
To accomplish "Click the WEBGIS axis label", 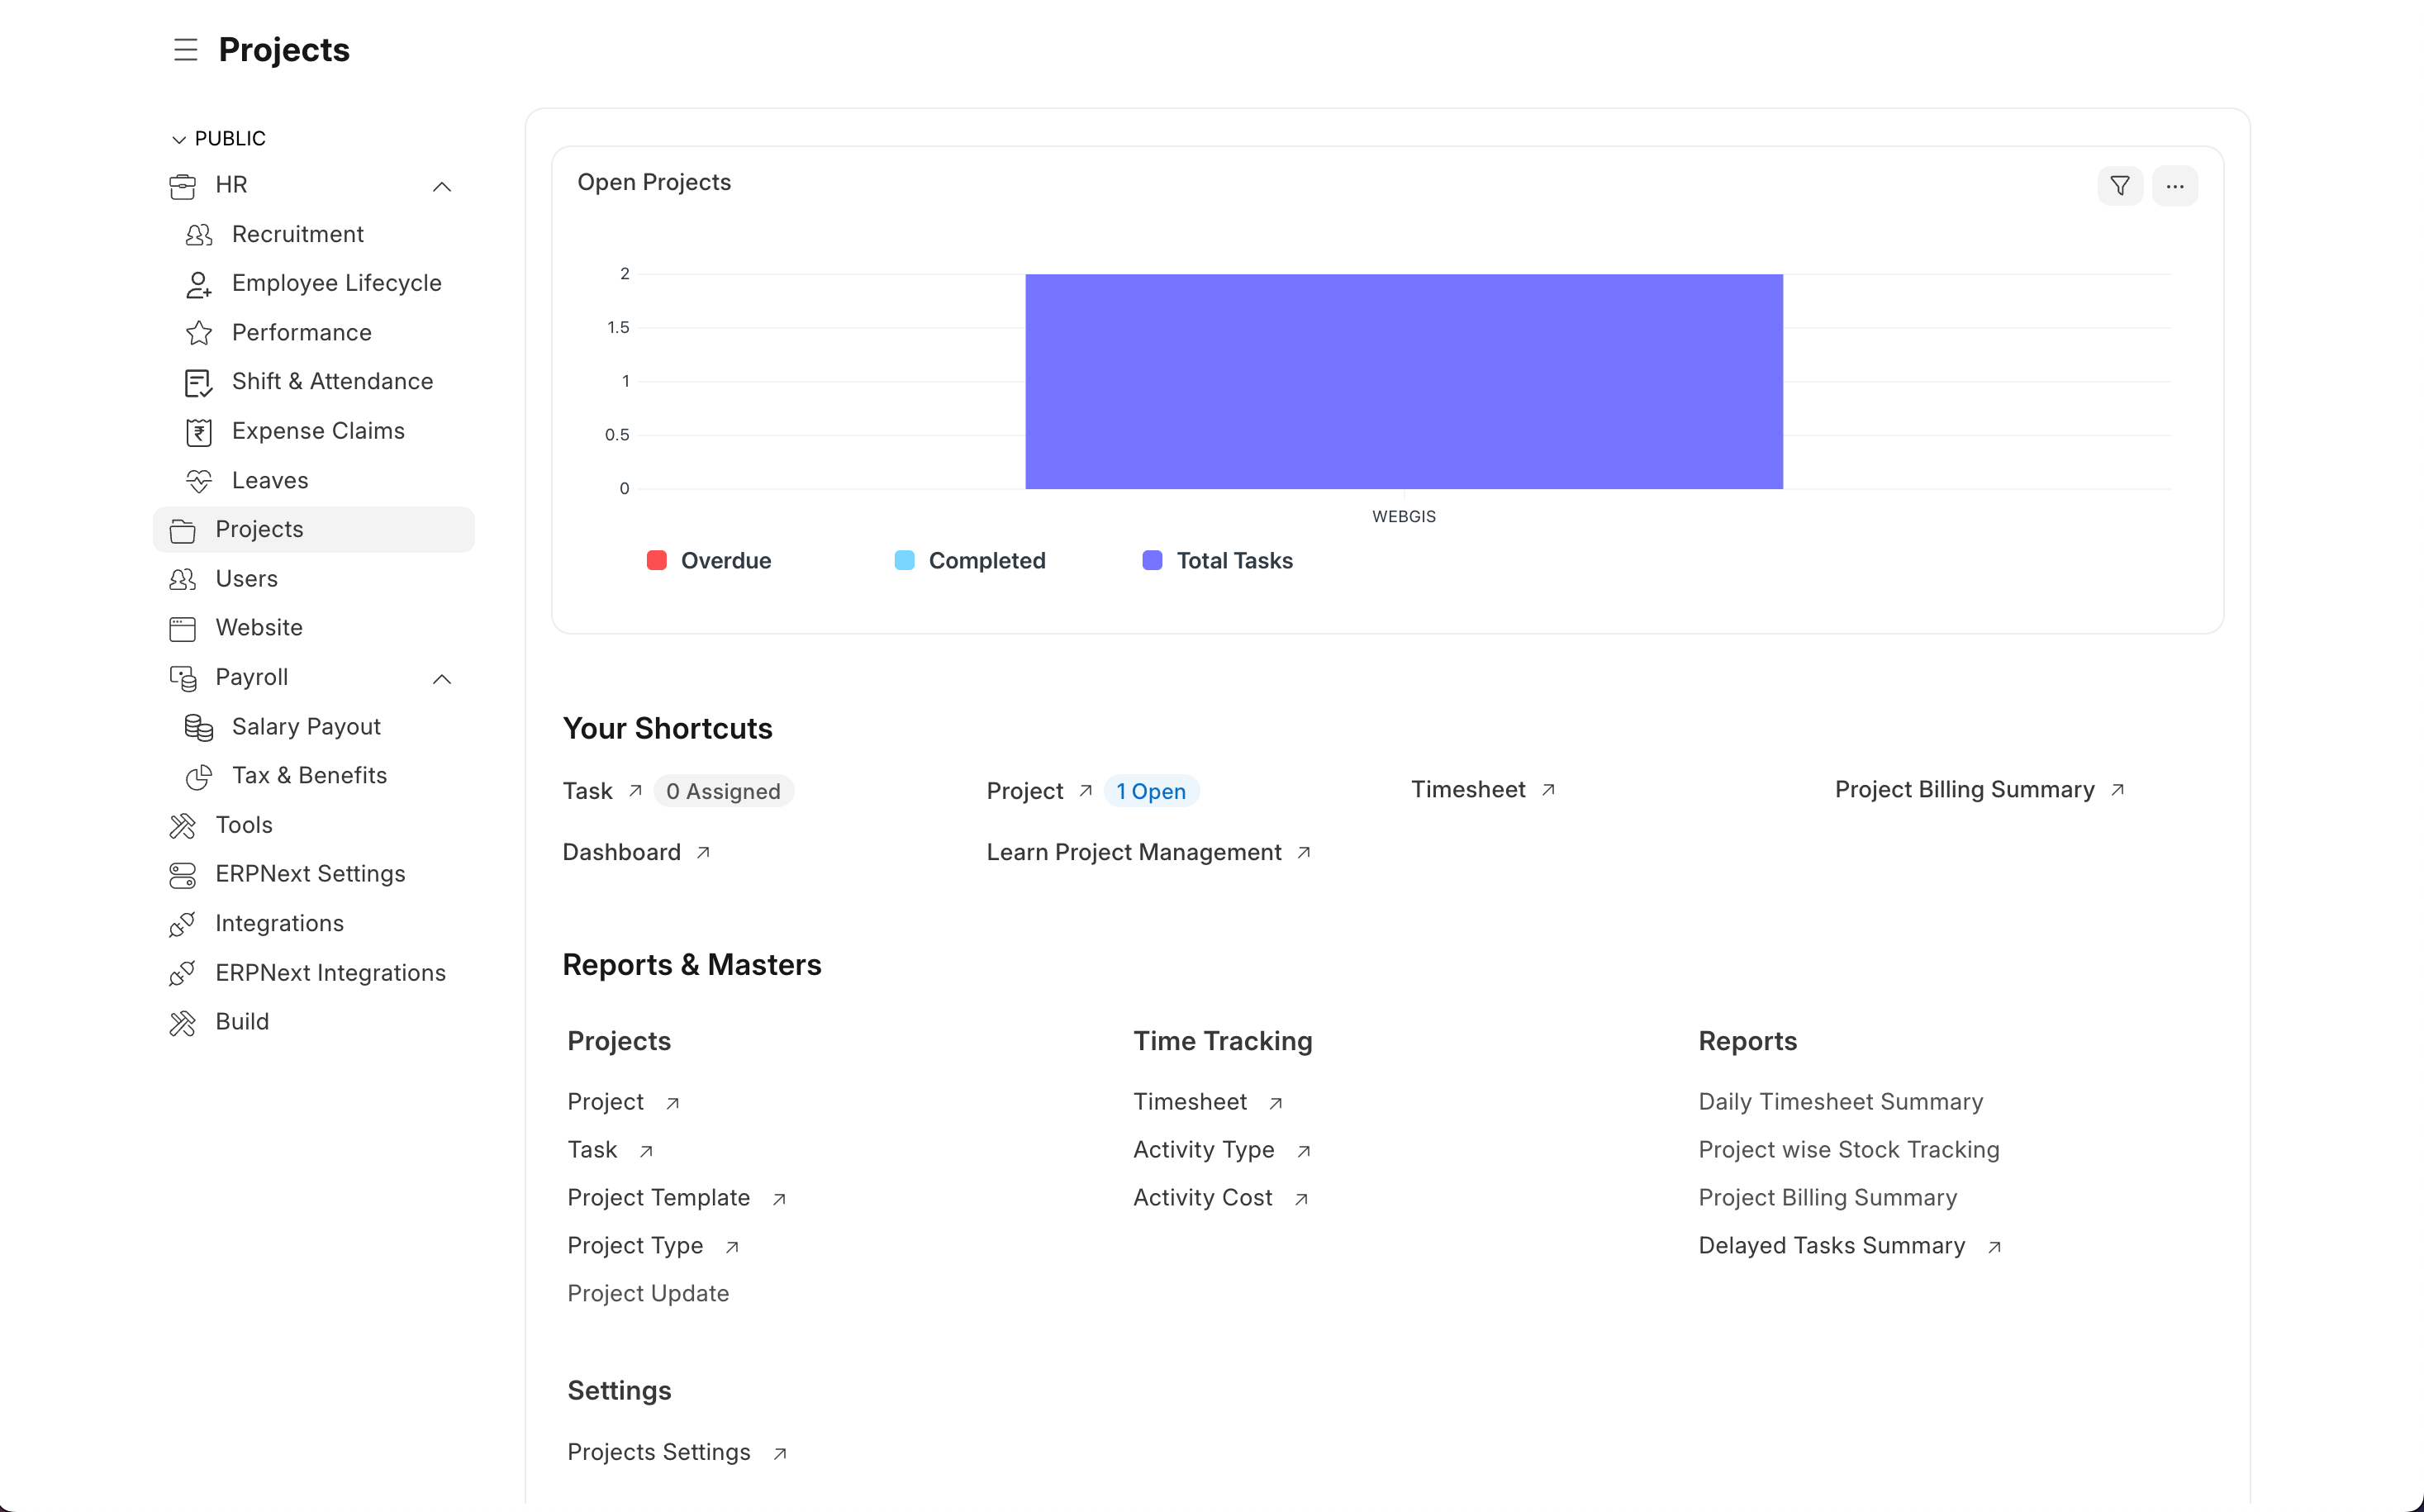I will point(1404,517).
